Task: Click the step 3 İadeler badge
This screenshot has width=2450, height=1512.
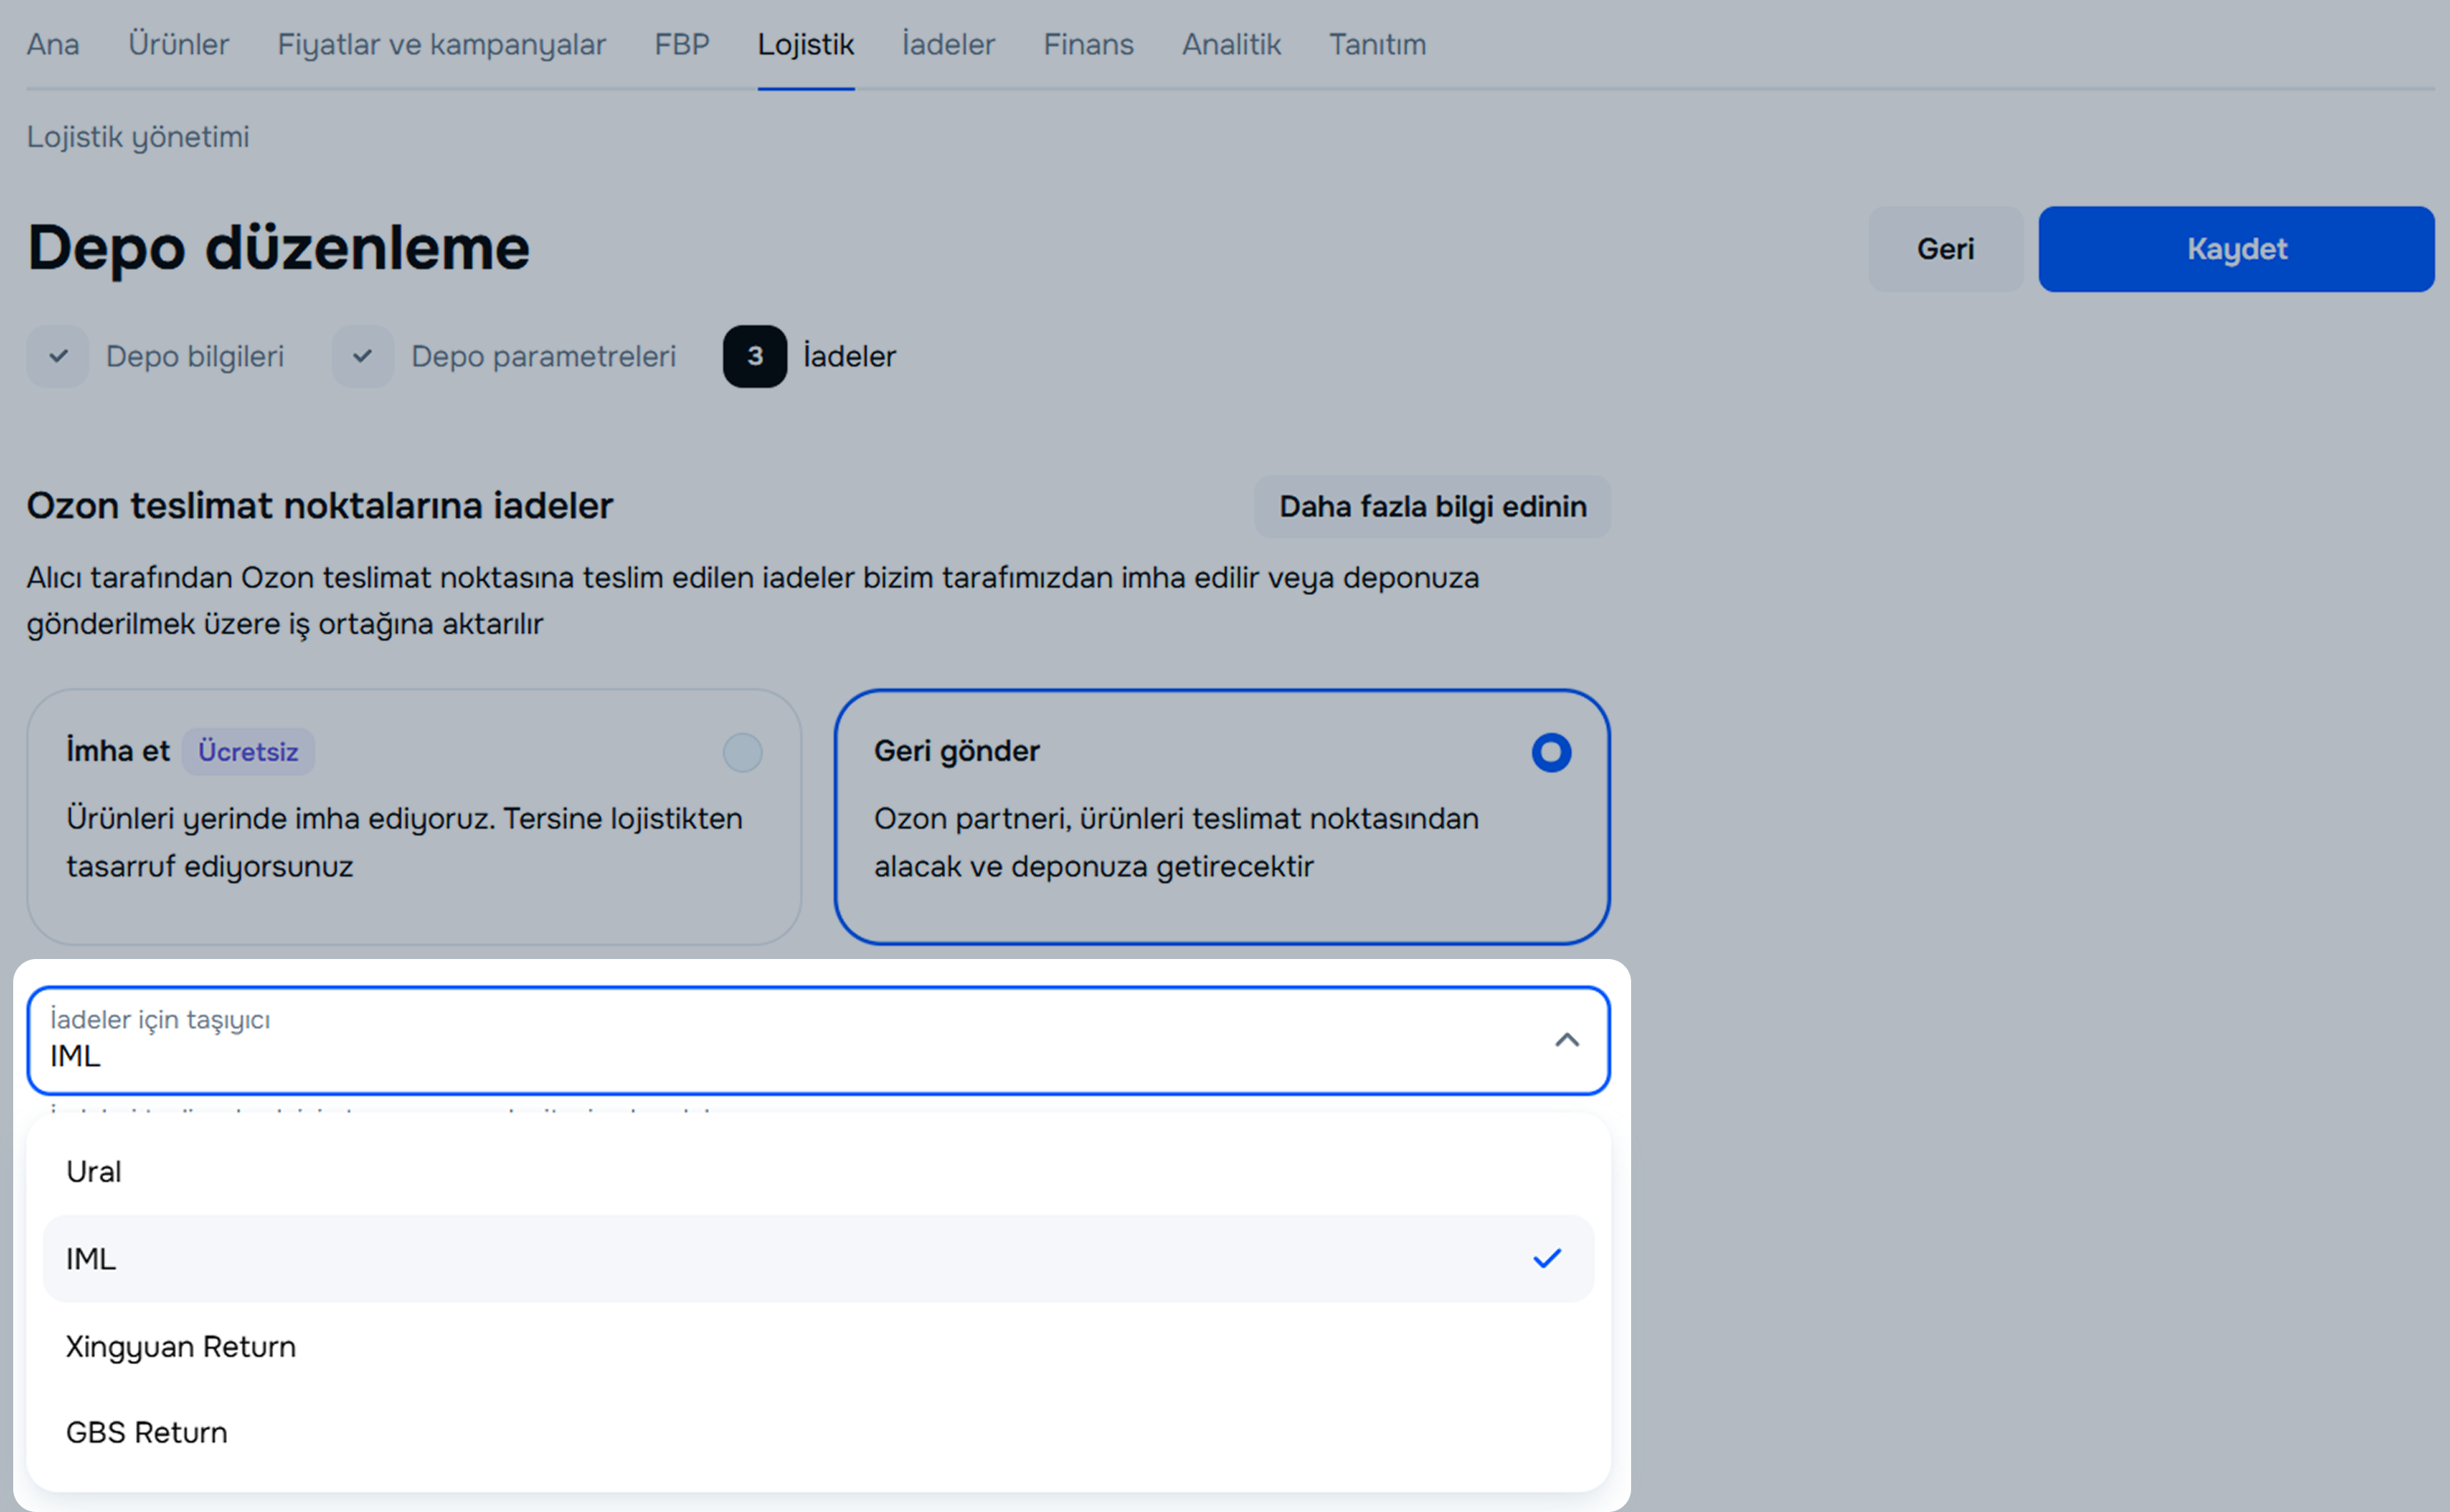Action: [x=755, y=356]
